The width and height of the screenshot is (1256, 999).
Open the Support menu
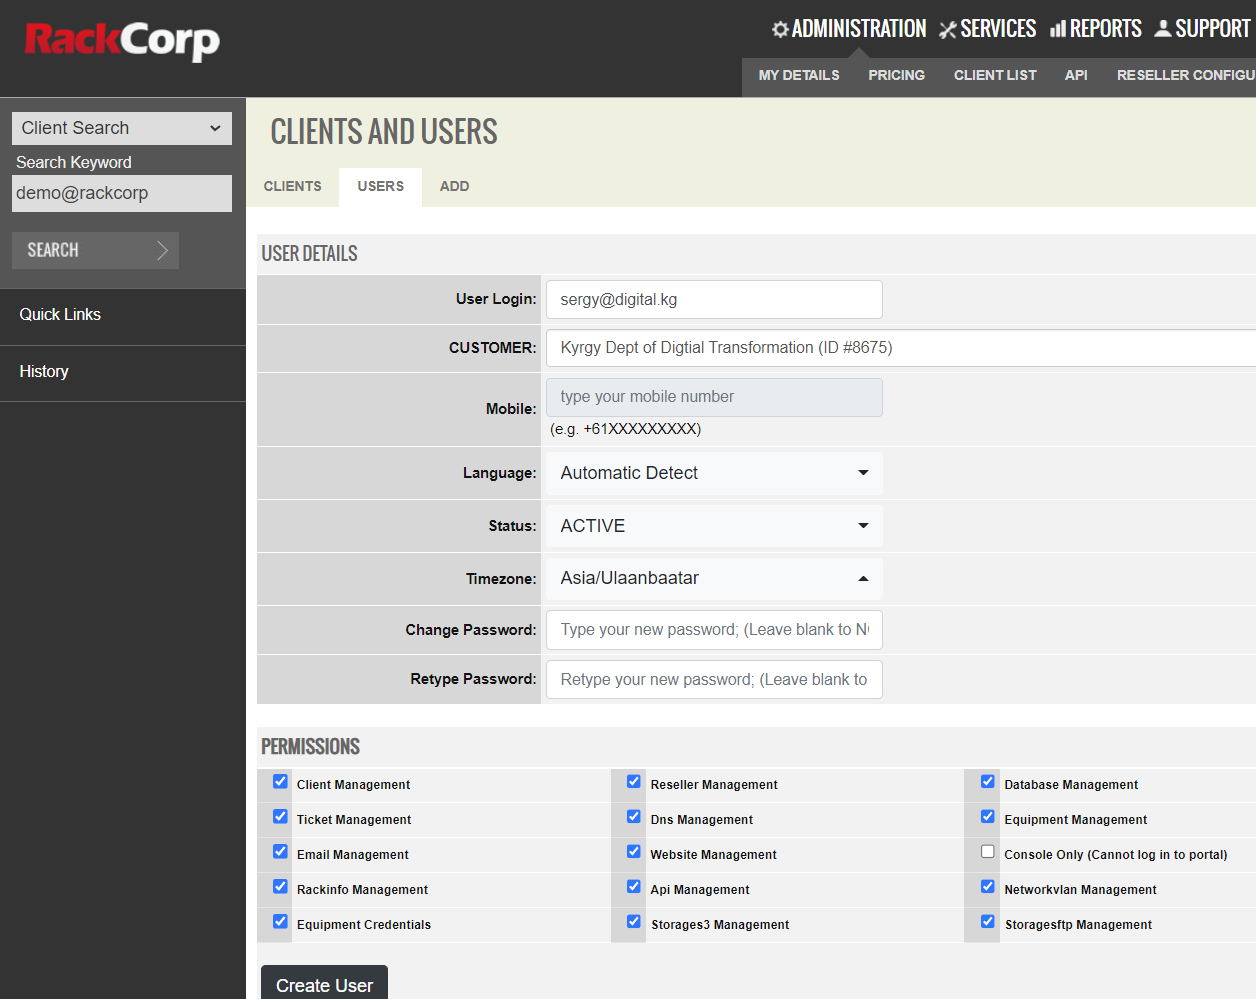point(1203,29)
